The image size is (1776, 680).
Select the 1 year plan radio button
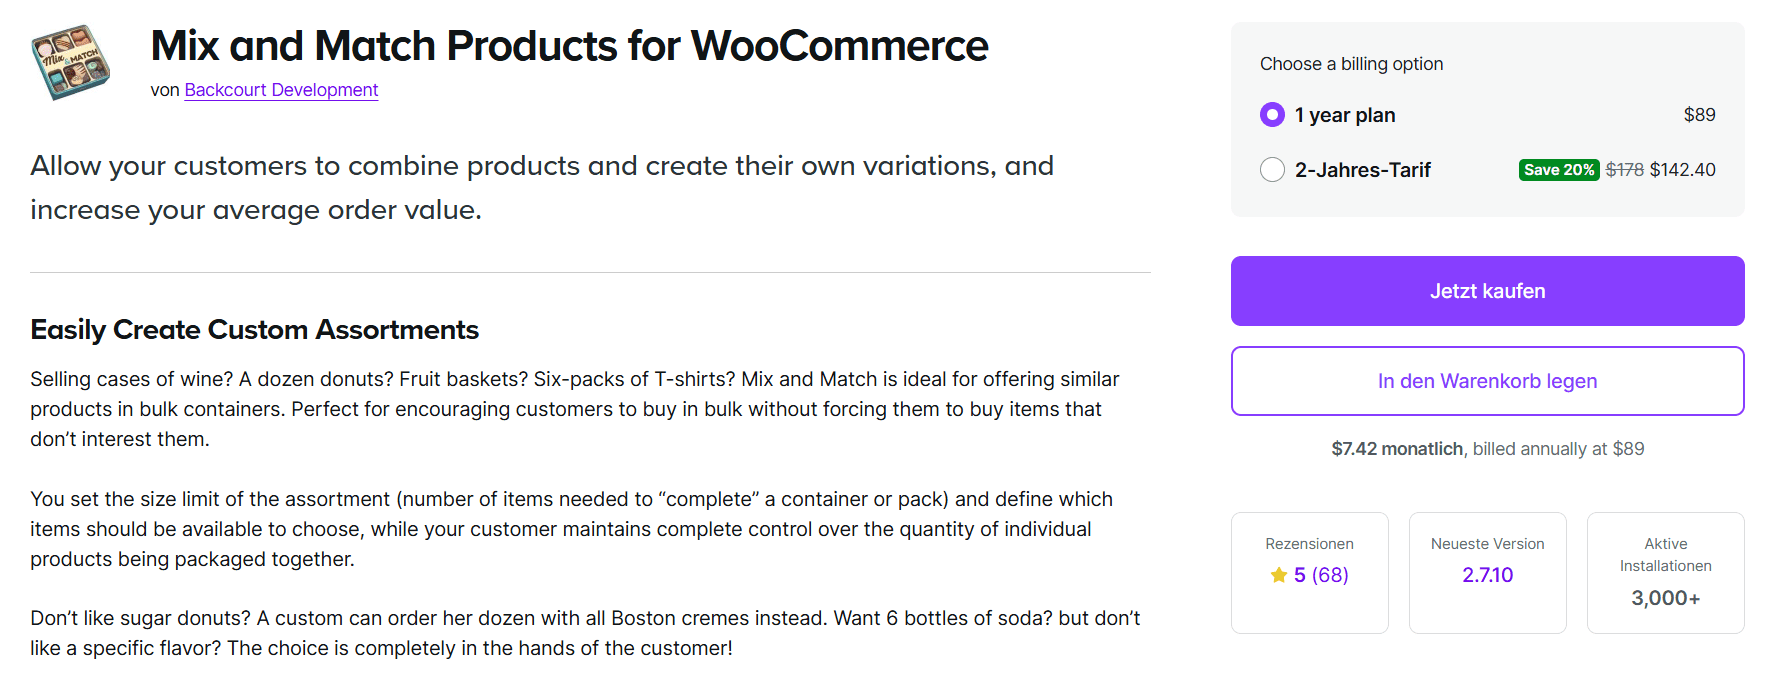[1272, 114]
